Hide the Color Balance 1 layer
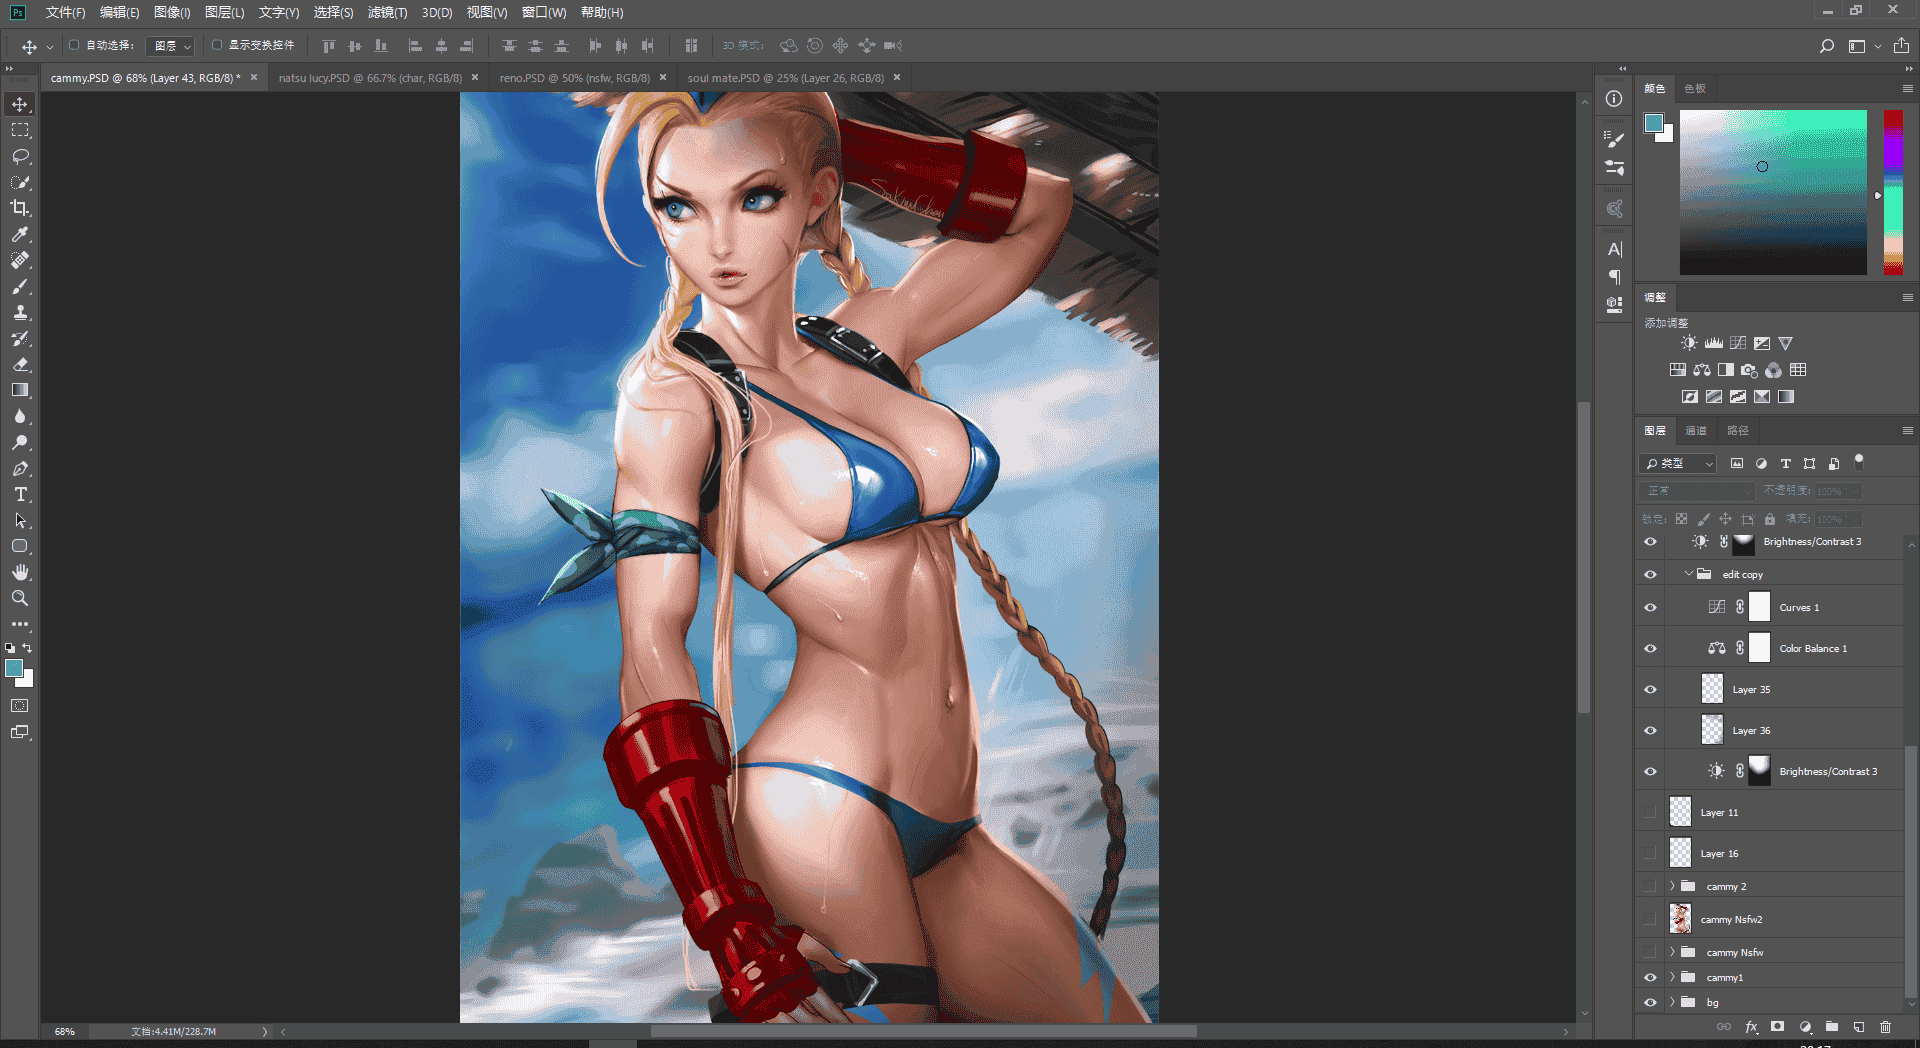 click(x=1650, y=648)
